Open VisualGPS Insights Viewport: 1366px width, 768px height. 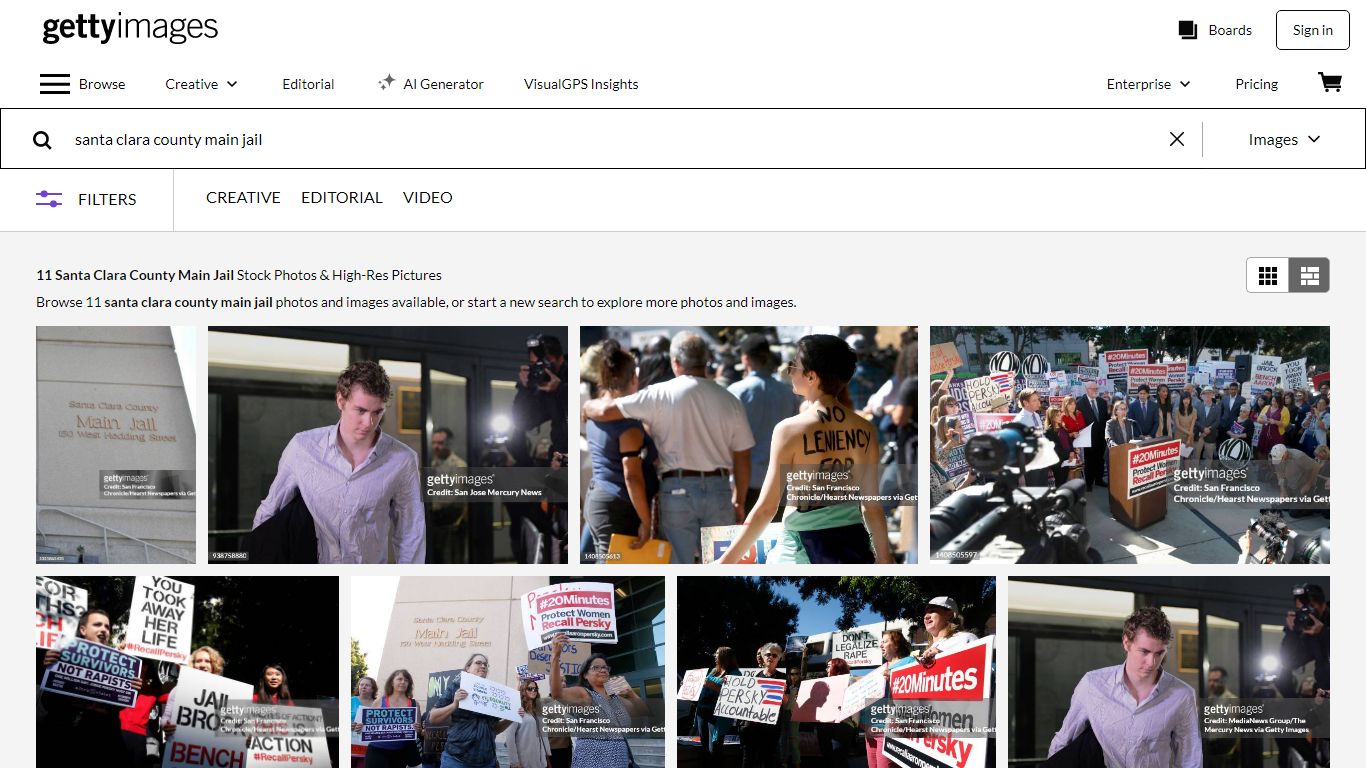pos(581,84)
